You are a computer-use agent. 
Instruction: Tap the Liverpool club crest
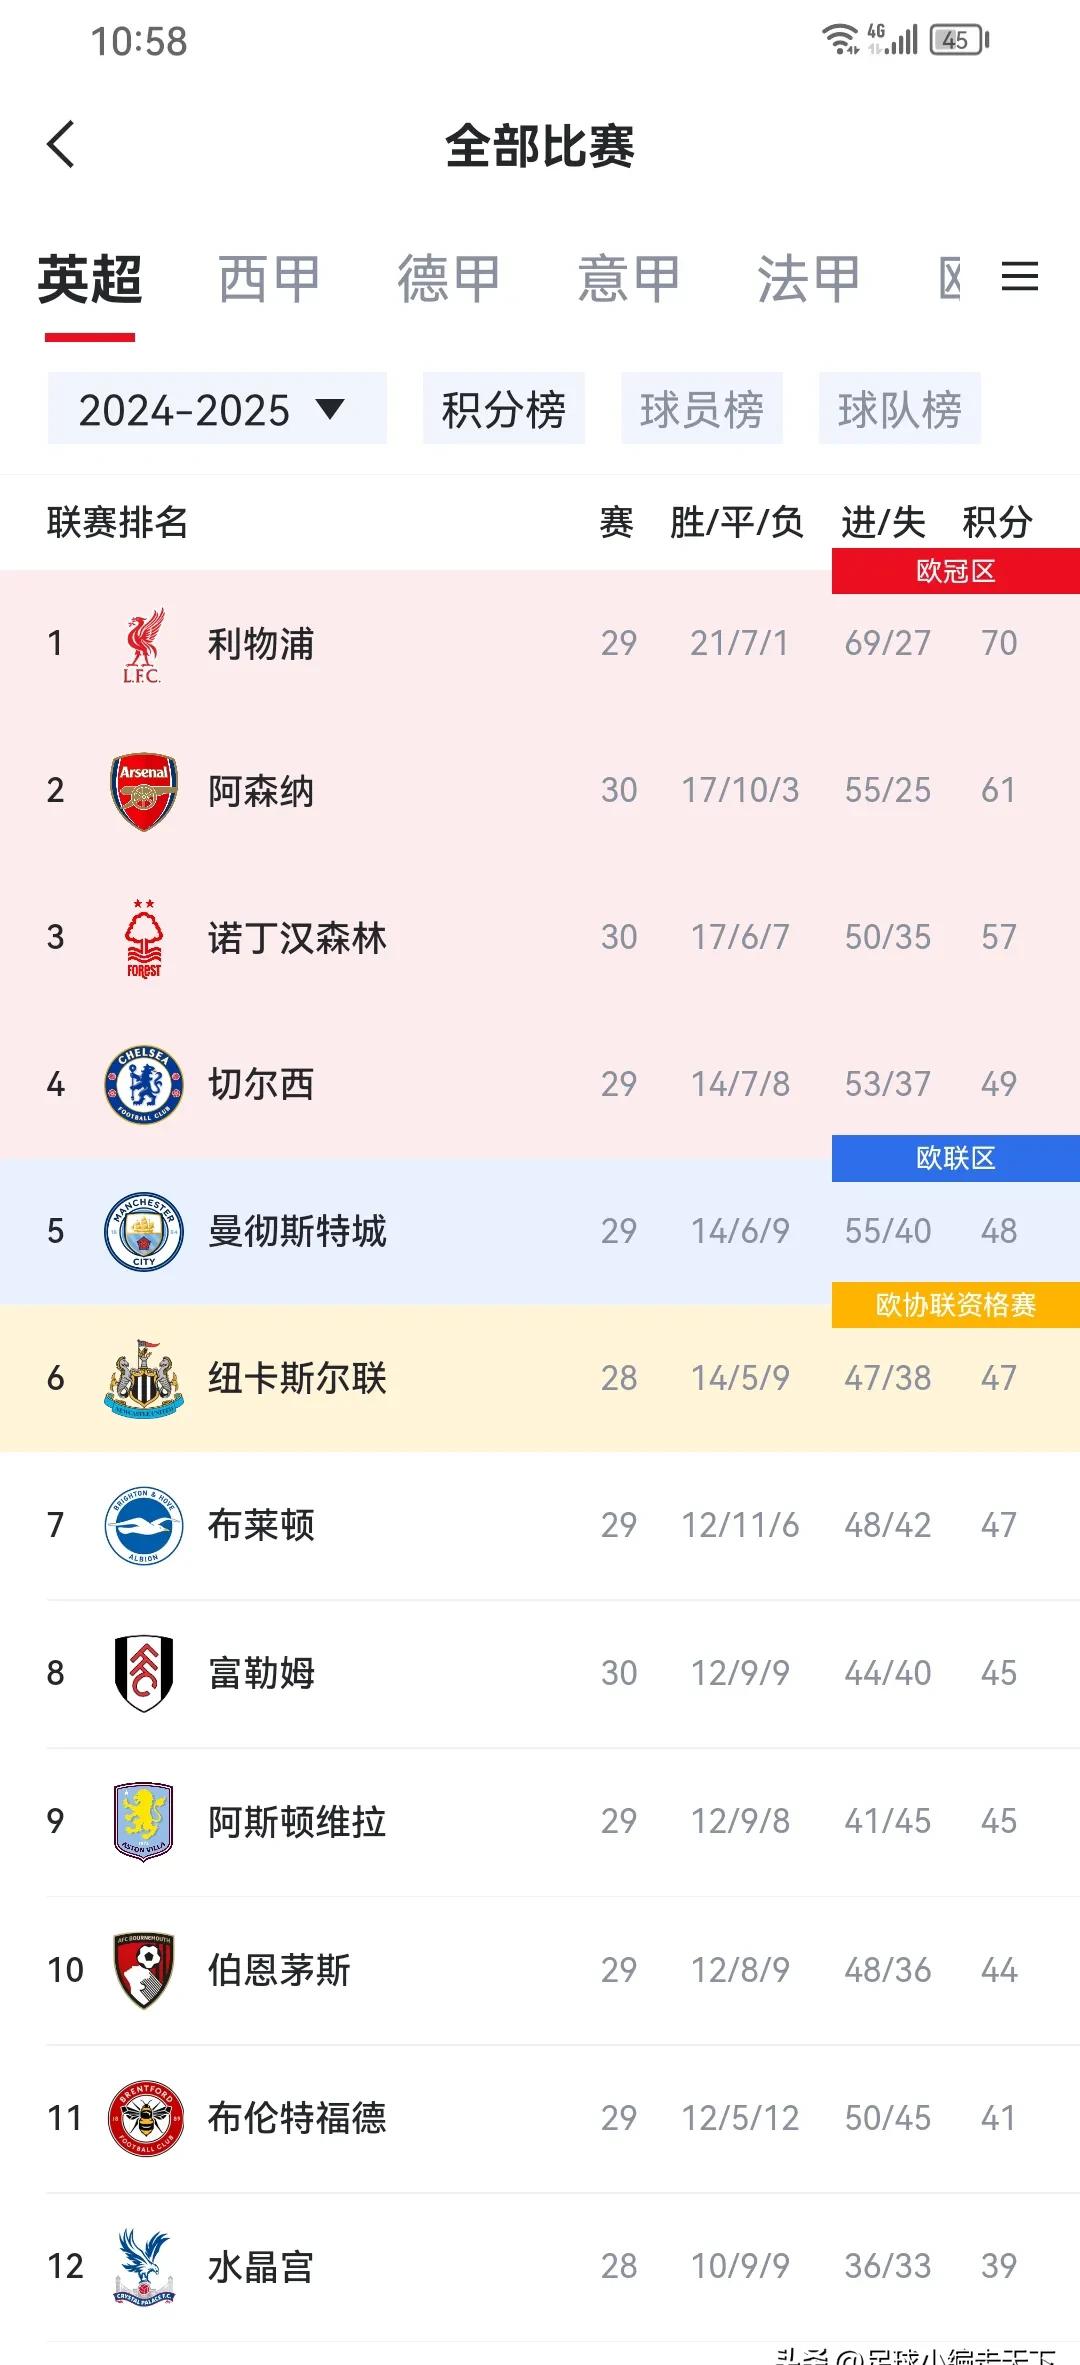click(143, 644)
